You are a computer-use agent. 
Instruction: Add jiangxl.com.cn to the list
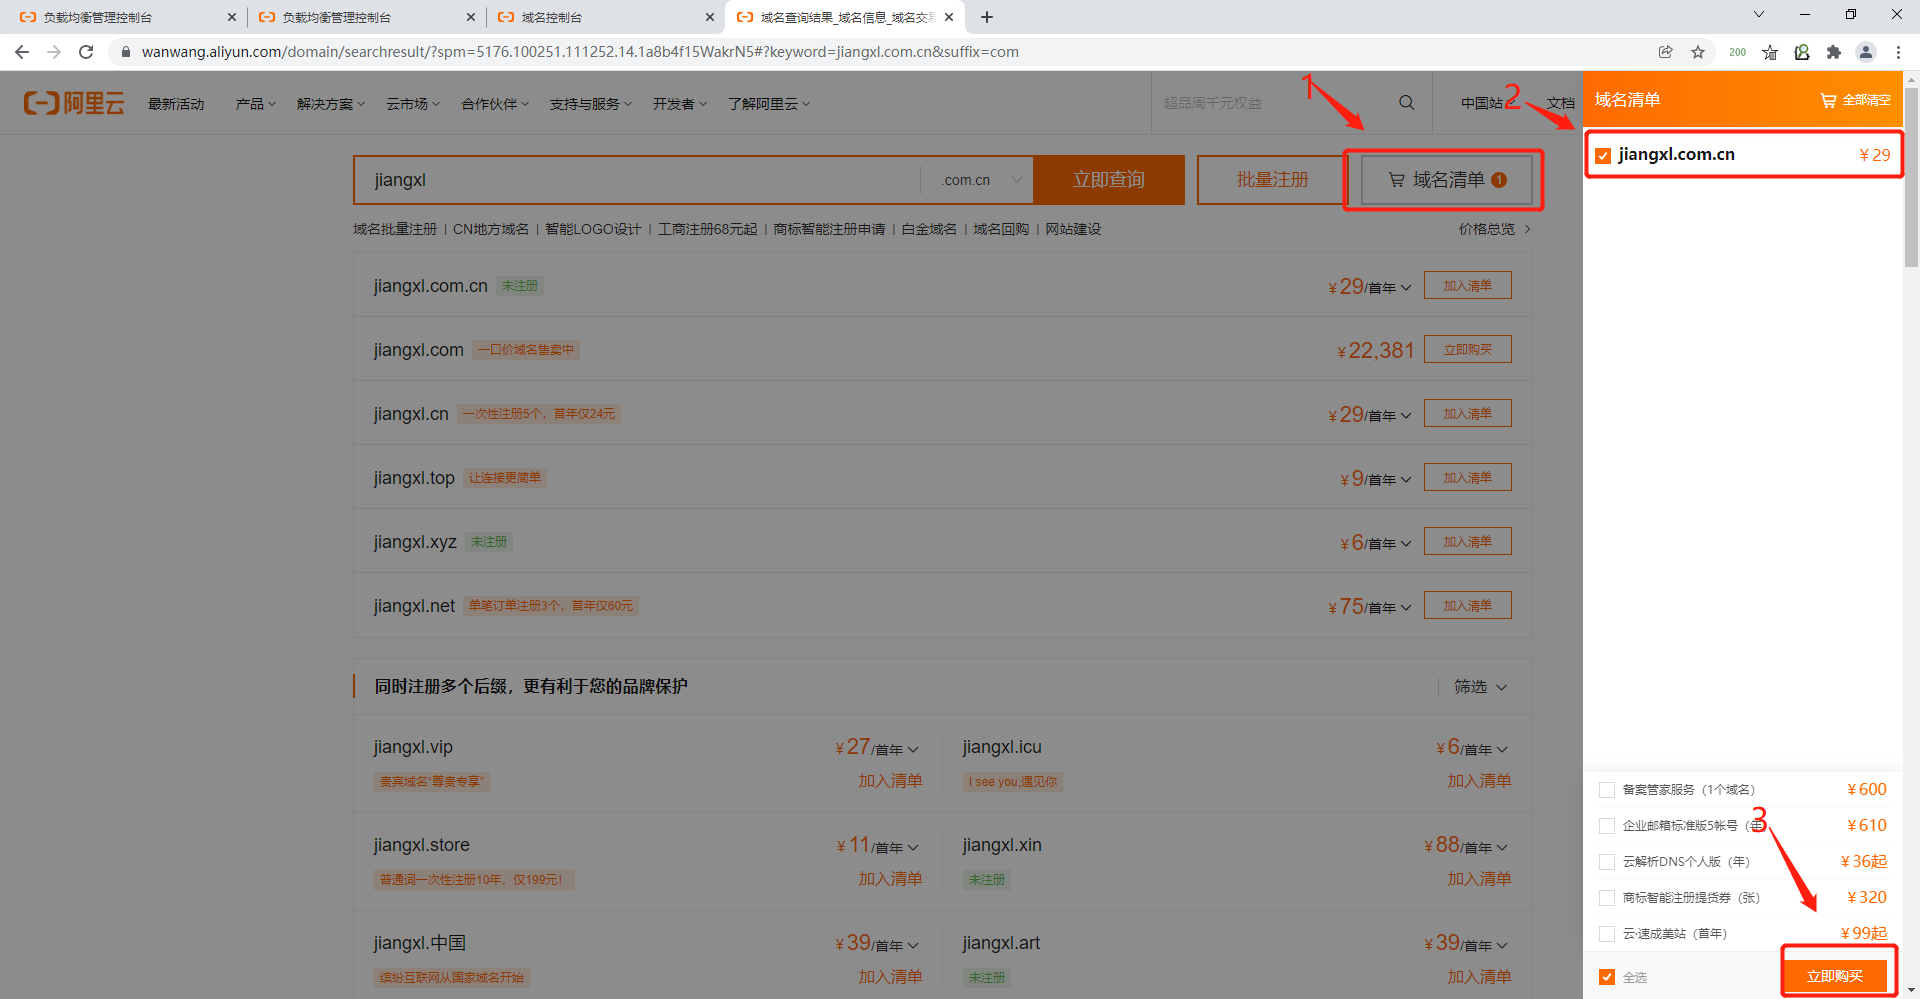(x=1467, y=286)
